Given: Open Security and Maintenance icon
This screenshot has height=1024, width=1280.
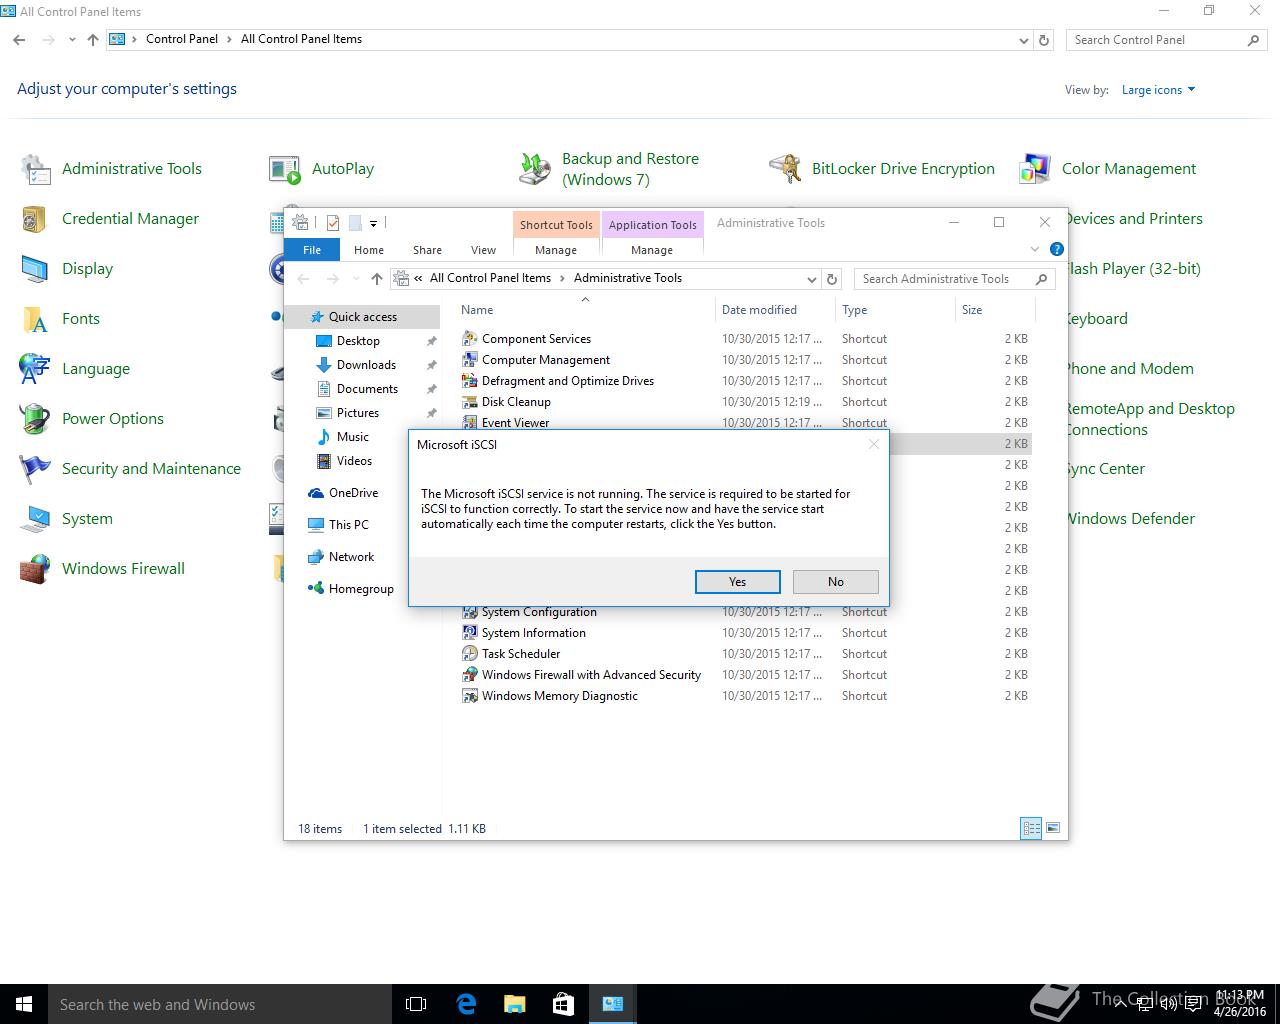Looking at the screenshot, I should pyautogui.click(x=36, y=469).
